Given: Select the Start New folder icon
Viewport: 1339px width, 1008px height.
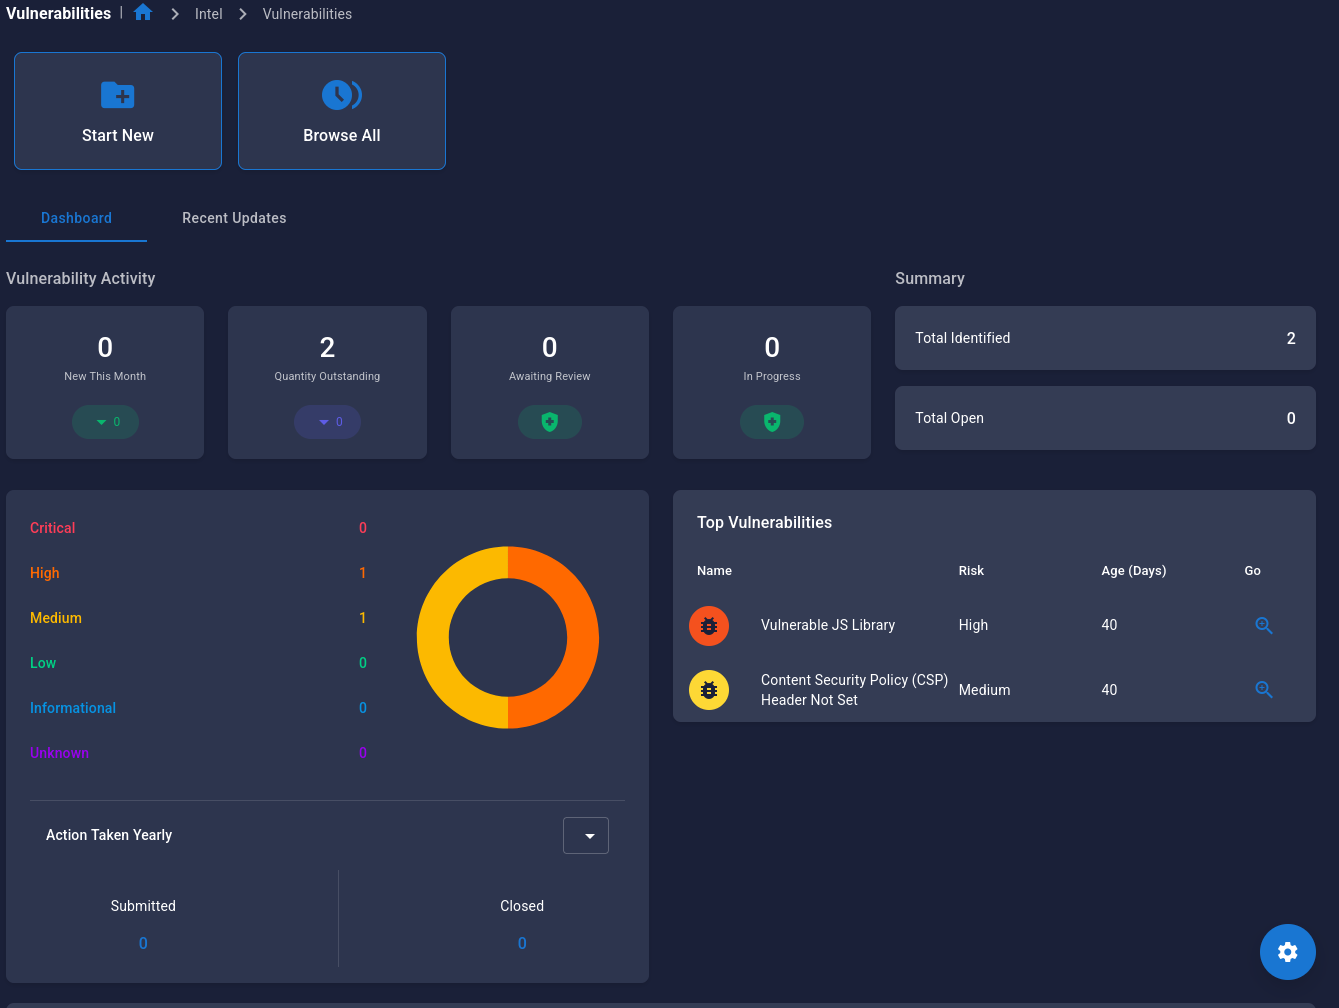Looking at the screenshot, I should (x=117, y=95).
